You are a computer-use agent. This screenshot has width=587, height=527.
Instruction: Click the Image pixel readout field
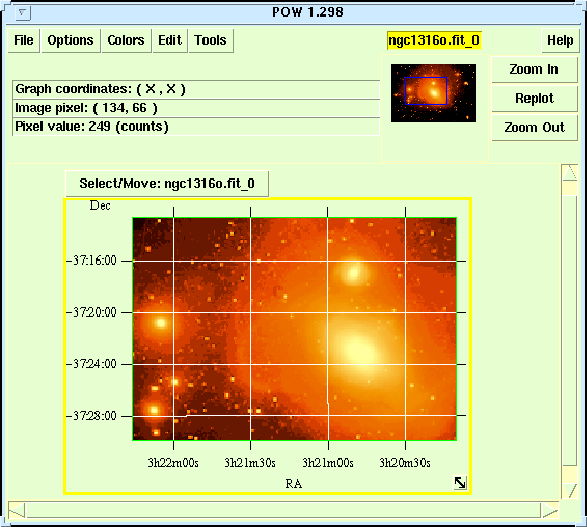(x=196, y=108)
